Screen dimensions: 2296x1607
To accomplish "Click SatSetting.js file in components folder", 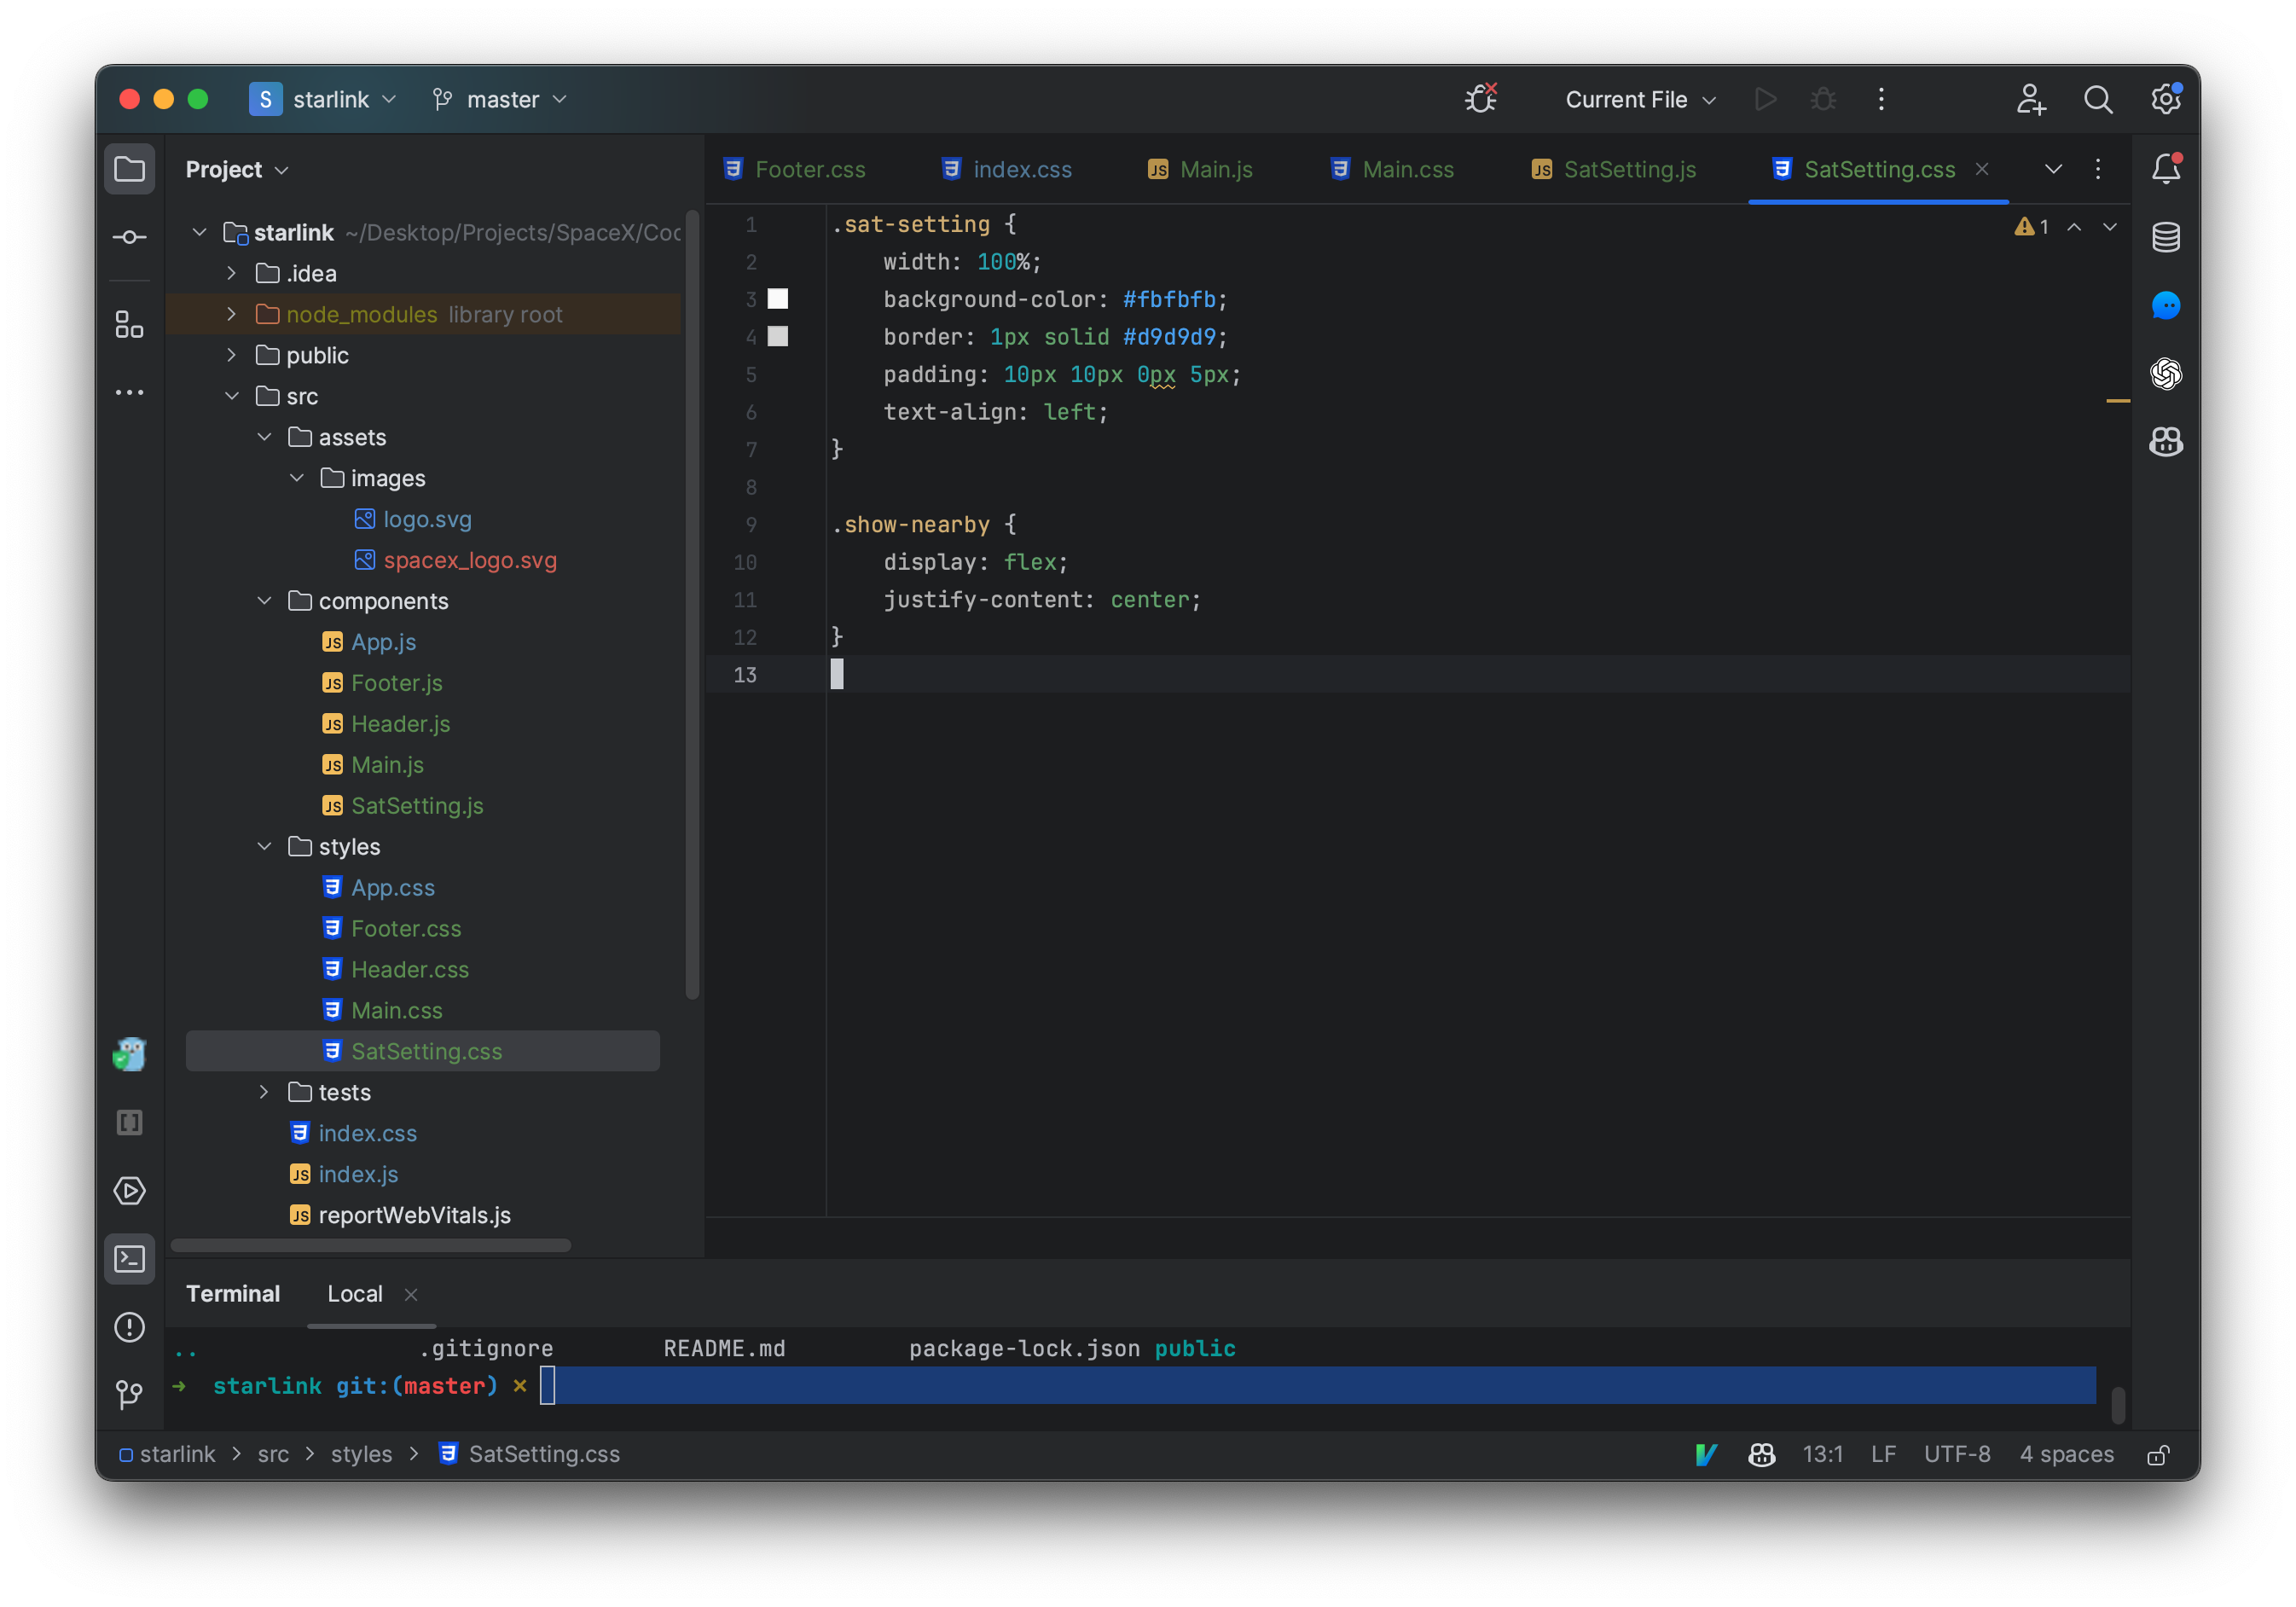I will tap(417, 804).
